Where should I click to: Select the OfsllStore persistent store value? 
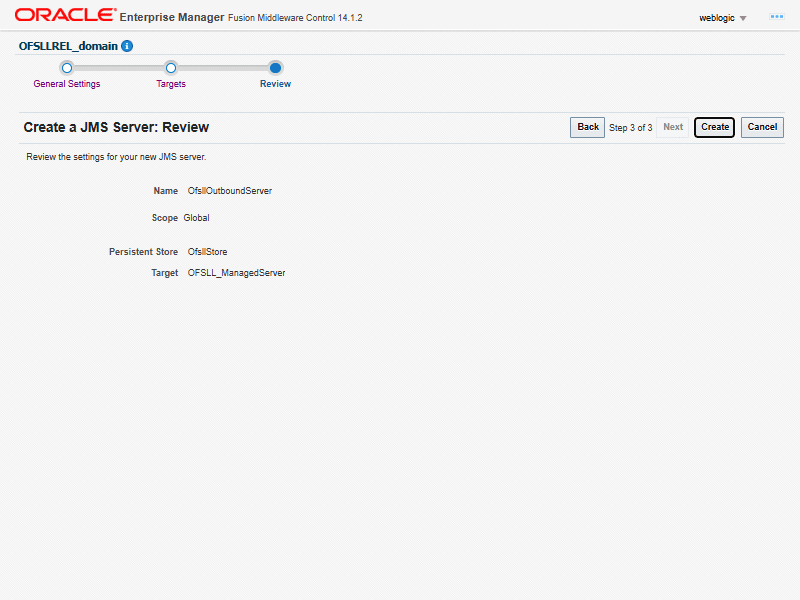point(207,252)
